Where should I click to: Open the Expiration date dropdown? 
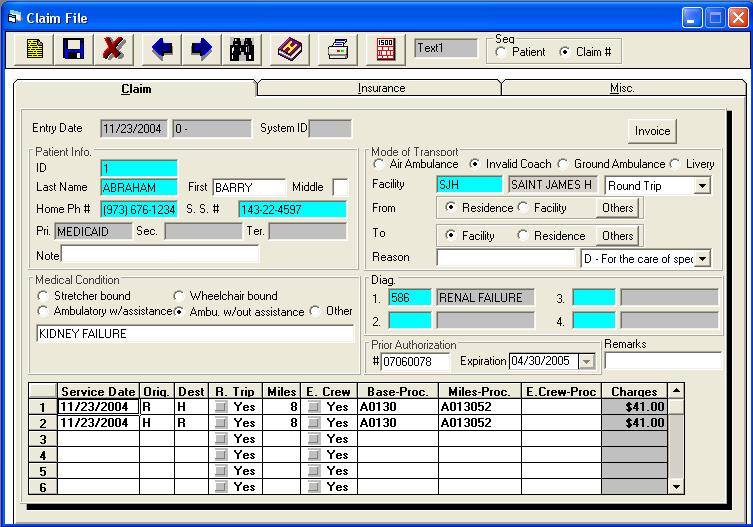(x=586, y=361)
